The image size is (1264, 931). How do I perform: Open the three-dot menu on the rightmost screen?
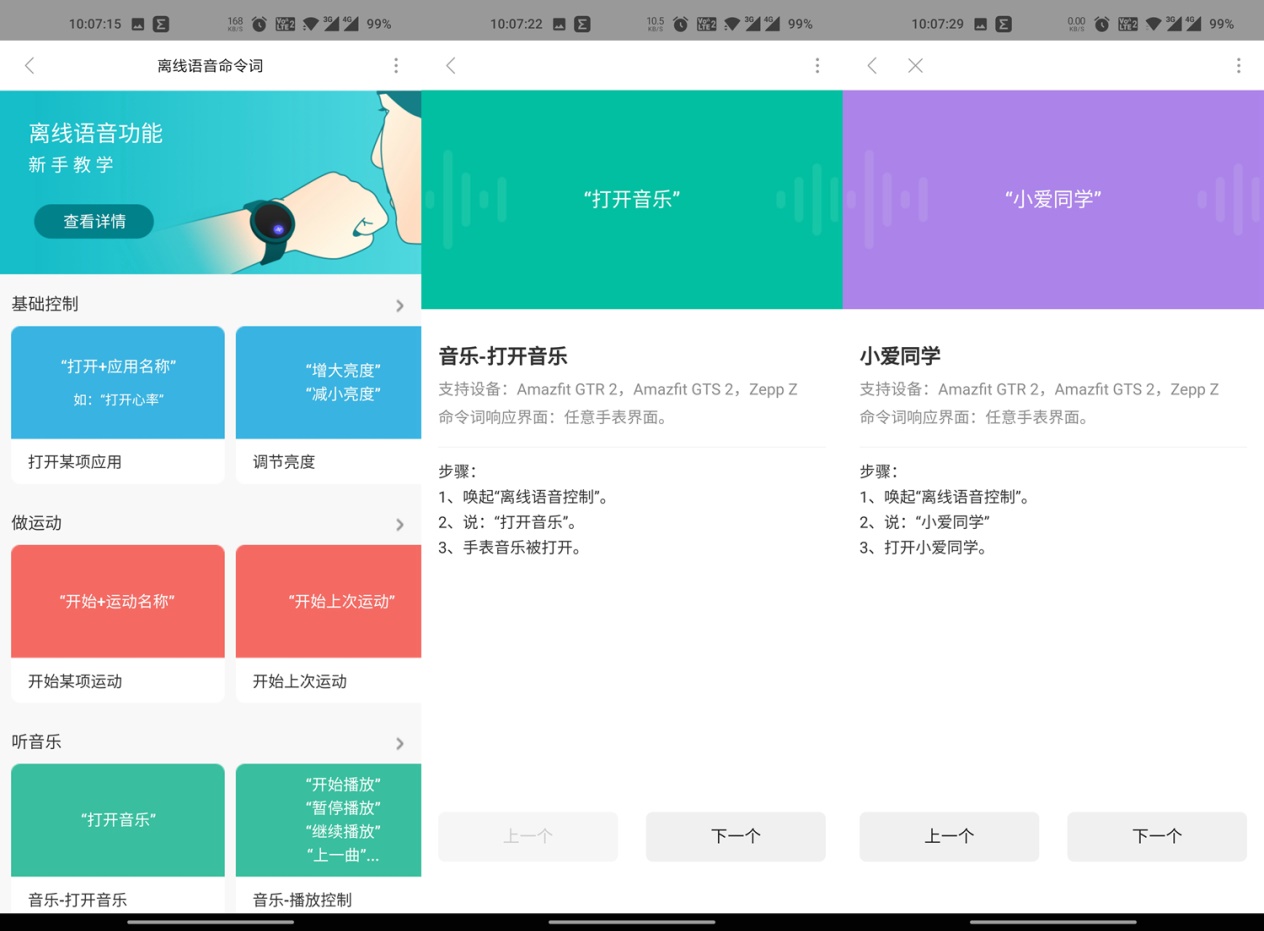[1238, 65]
